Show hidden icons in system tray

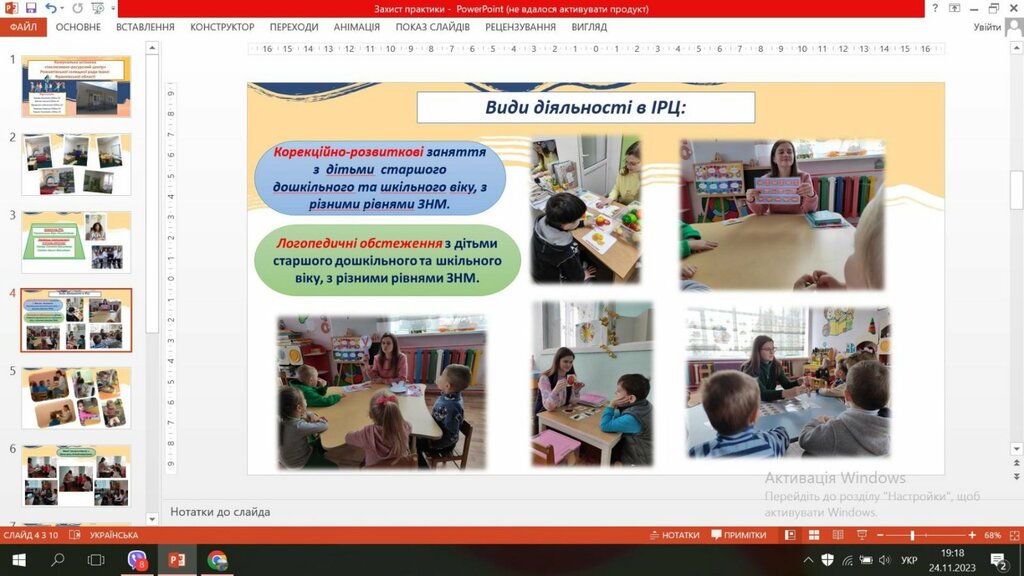click(x=808, y=560)
